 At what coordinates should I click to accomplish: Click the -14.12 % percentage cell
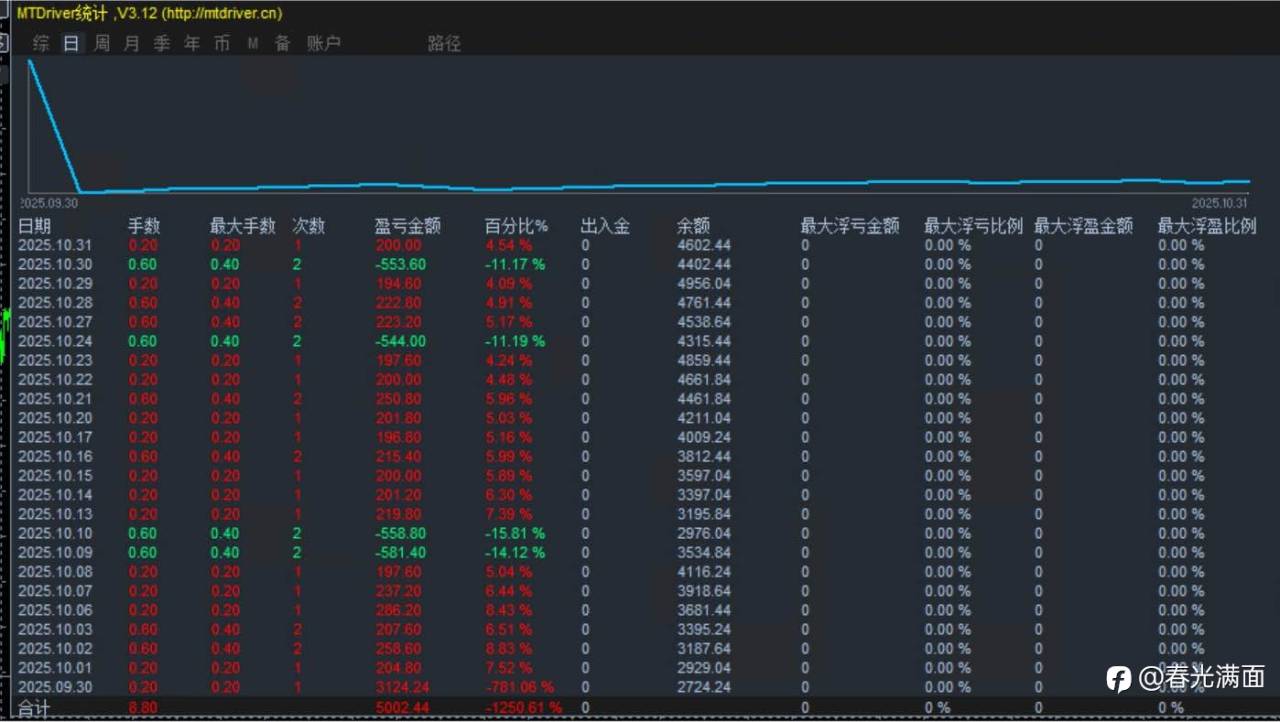click(x=515, y=553)
